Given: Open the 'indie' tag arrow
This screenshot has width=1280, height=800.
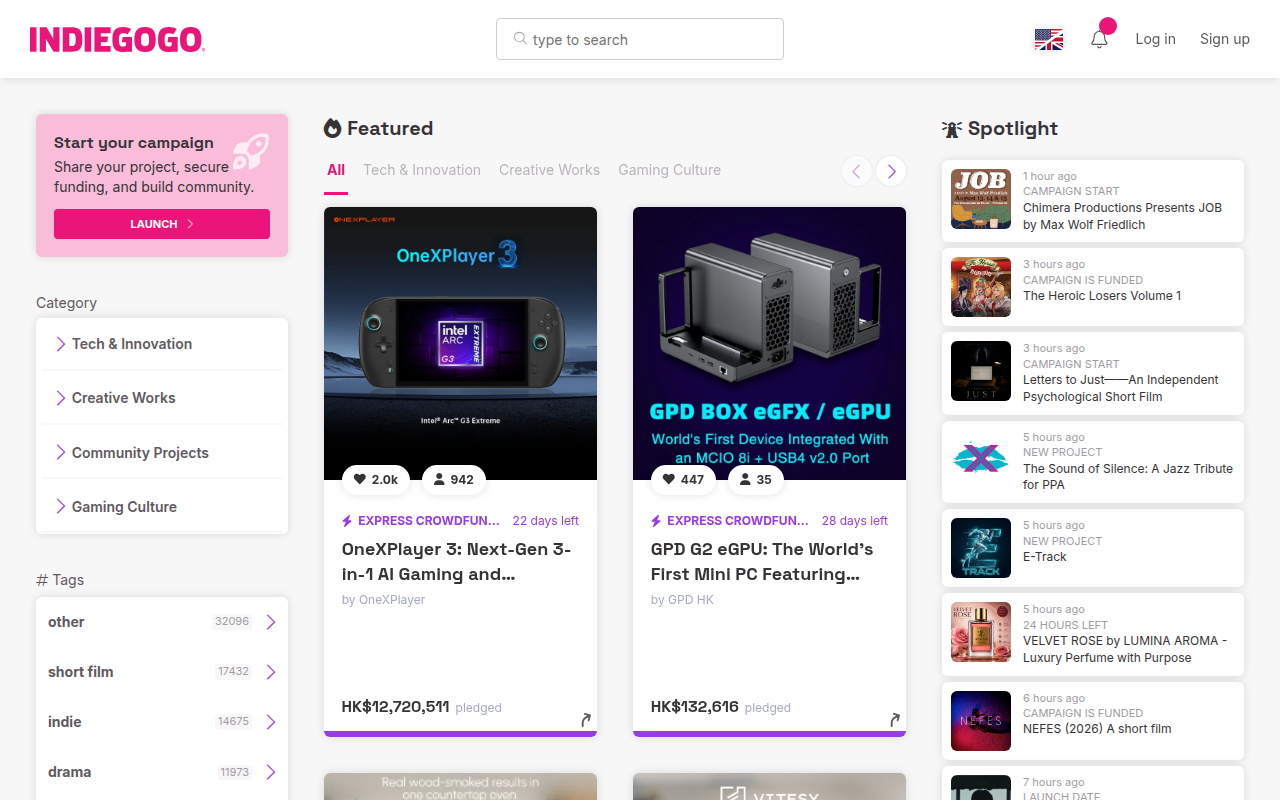Looking at the screenshot, I should click(x=270, y=722).
